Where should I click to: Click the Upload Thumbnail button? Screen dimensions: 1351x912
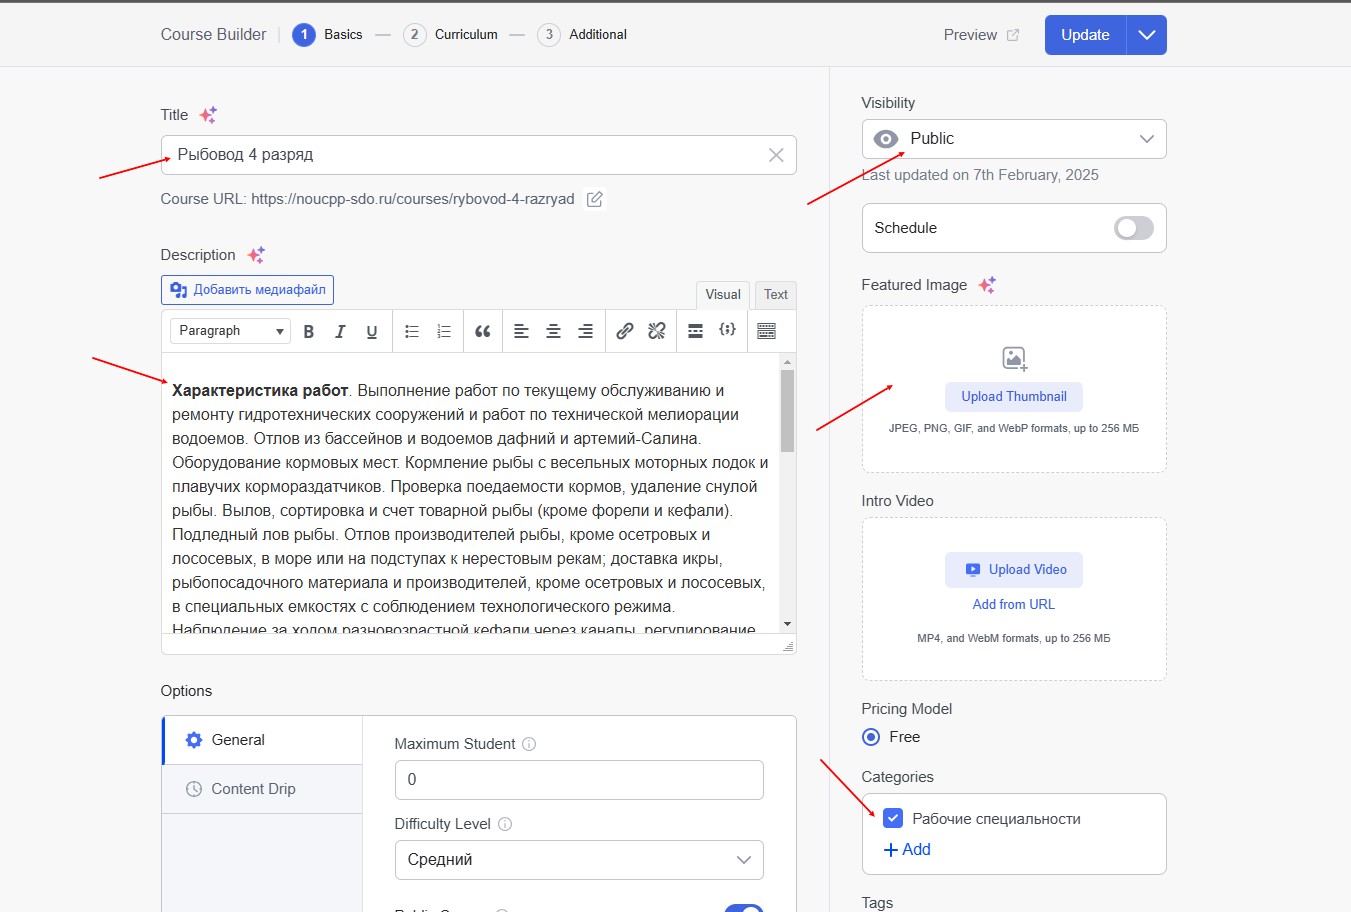click(1013, 396)
